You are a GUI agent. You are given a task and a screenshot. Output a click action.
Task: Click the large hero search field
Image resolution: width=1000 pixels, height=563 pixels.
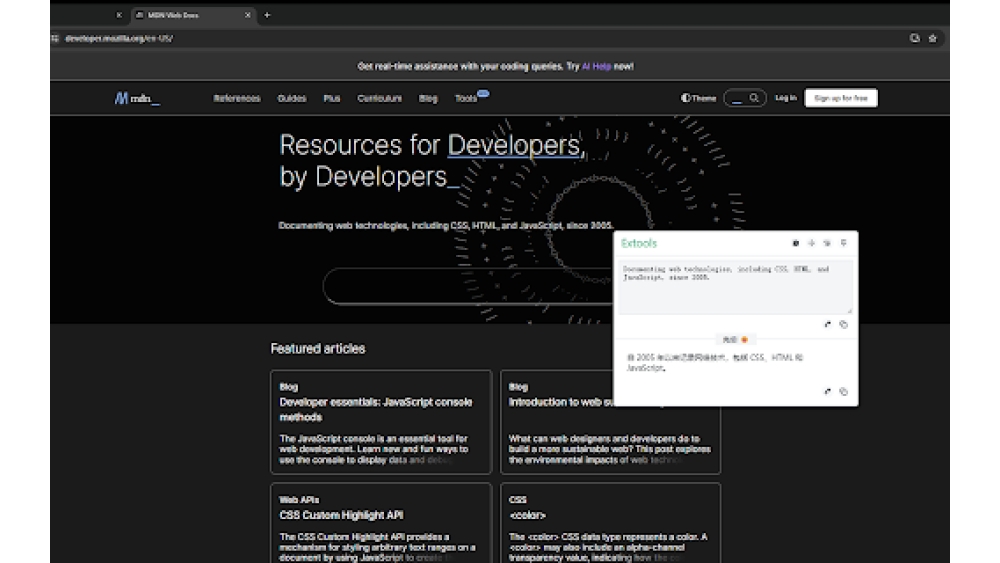(x=469, y=286)
